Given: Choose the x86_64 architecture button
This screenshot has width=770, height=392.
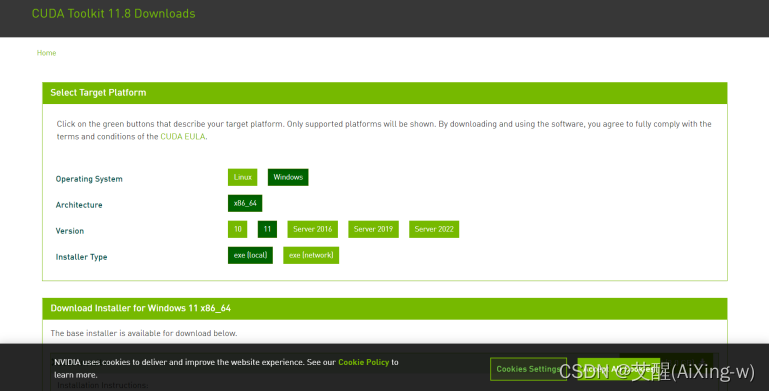Looking at the screenshot, I should [245, 203].
